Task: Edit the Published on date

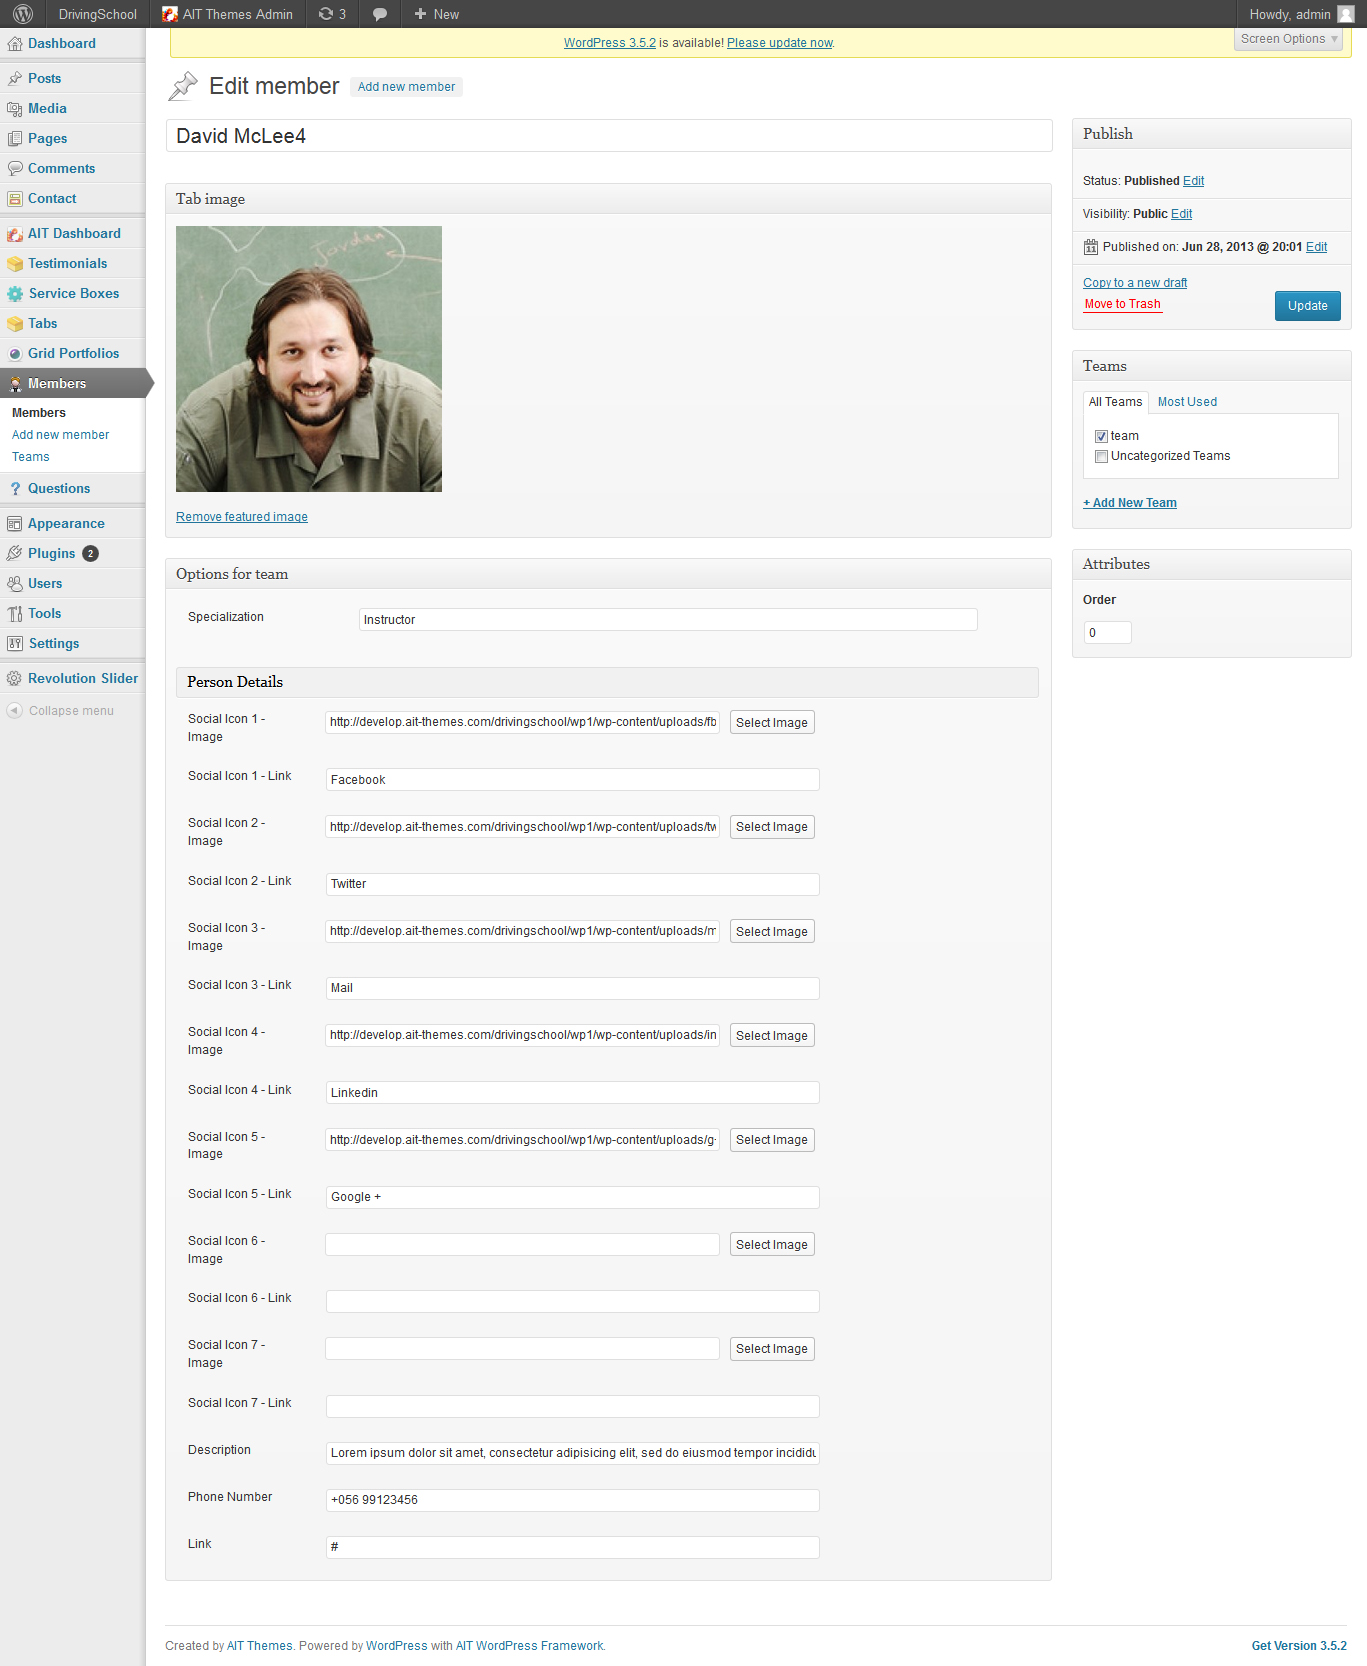Action: click(1316, 247)
